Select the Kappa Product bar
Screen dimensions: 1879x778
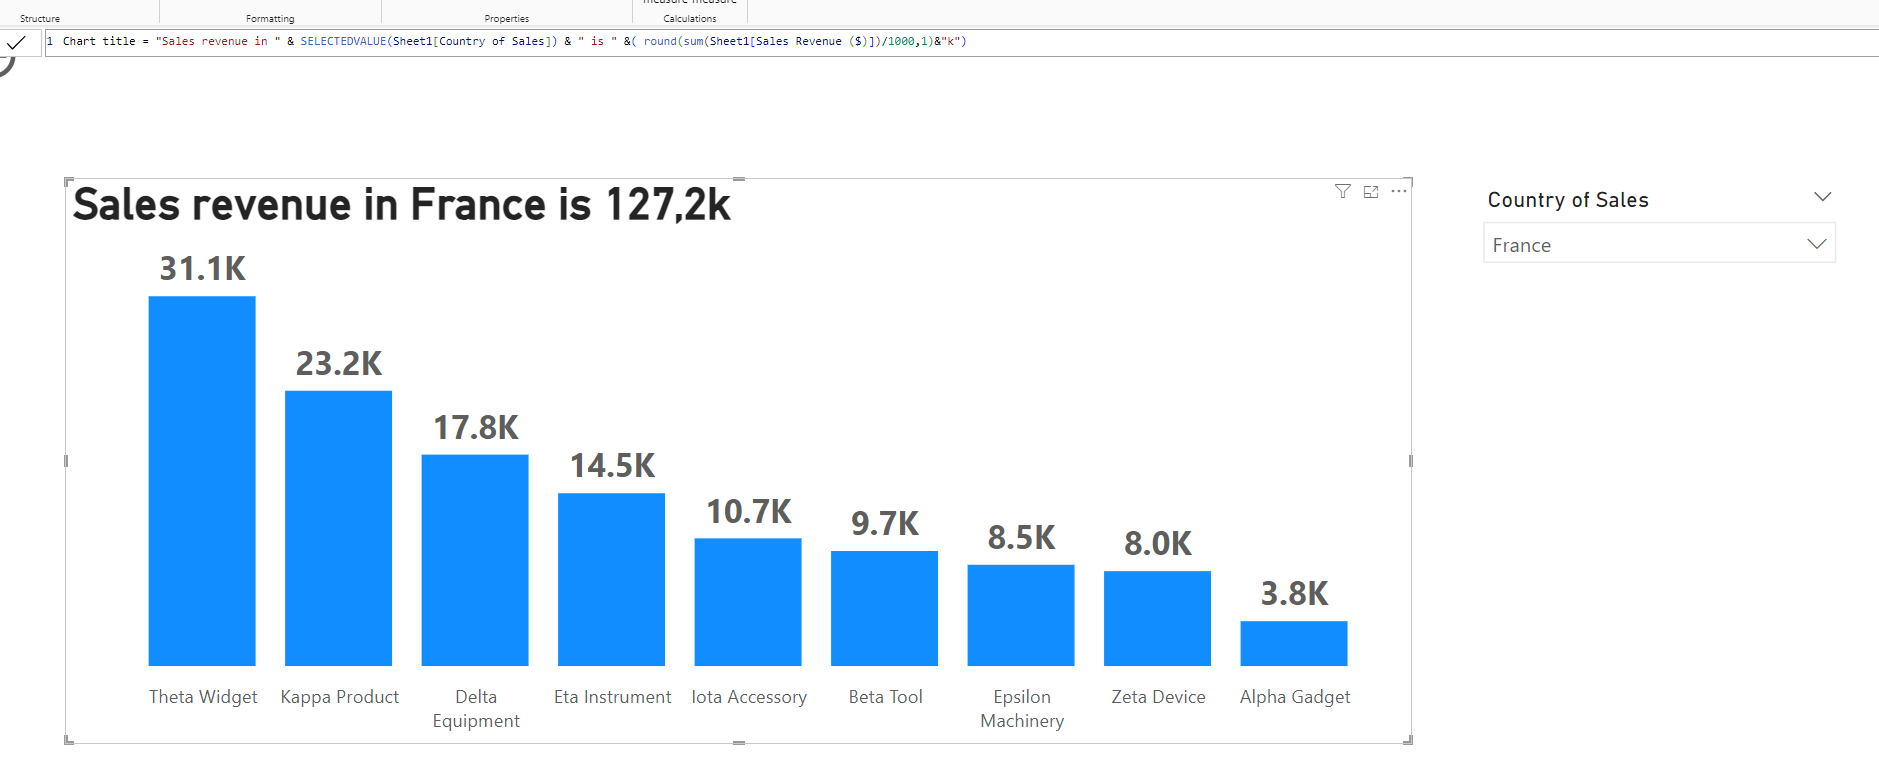click(x=338, y=528)
